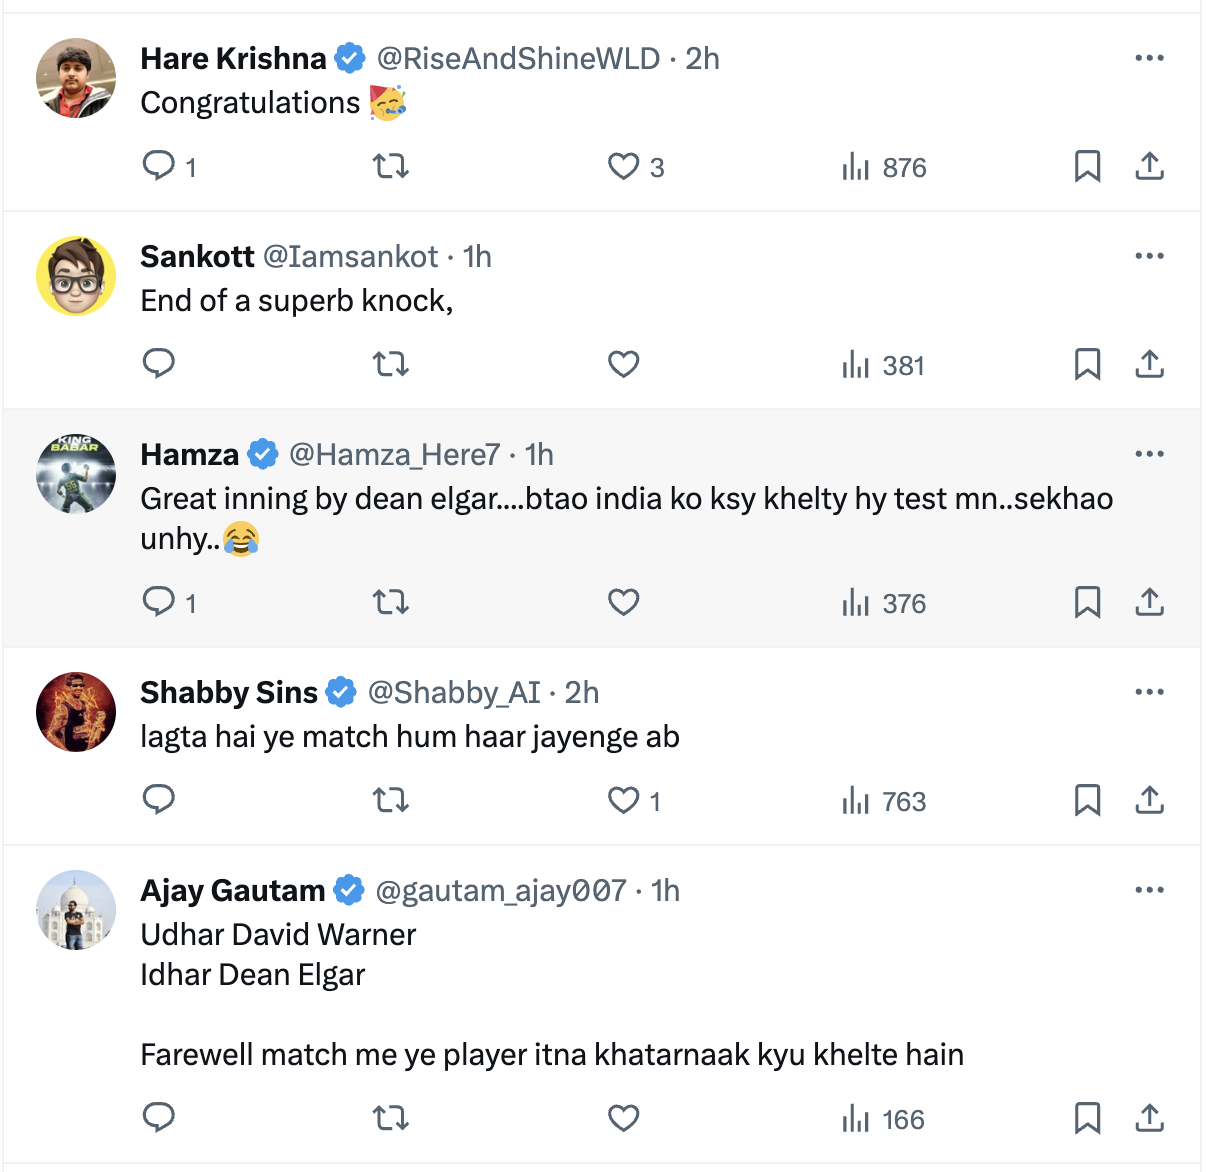Screen dimensions: 1206x1172
Task: Open @RiseAndShineWLD profile handle
Action: tap(518, 59)
